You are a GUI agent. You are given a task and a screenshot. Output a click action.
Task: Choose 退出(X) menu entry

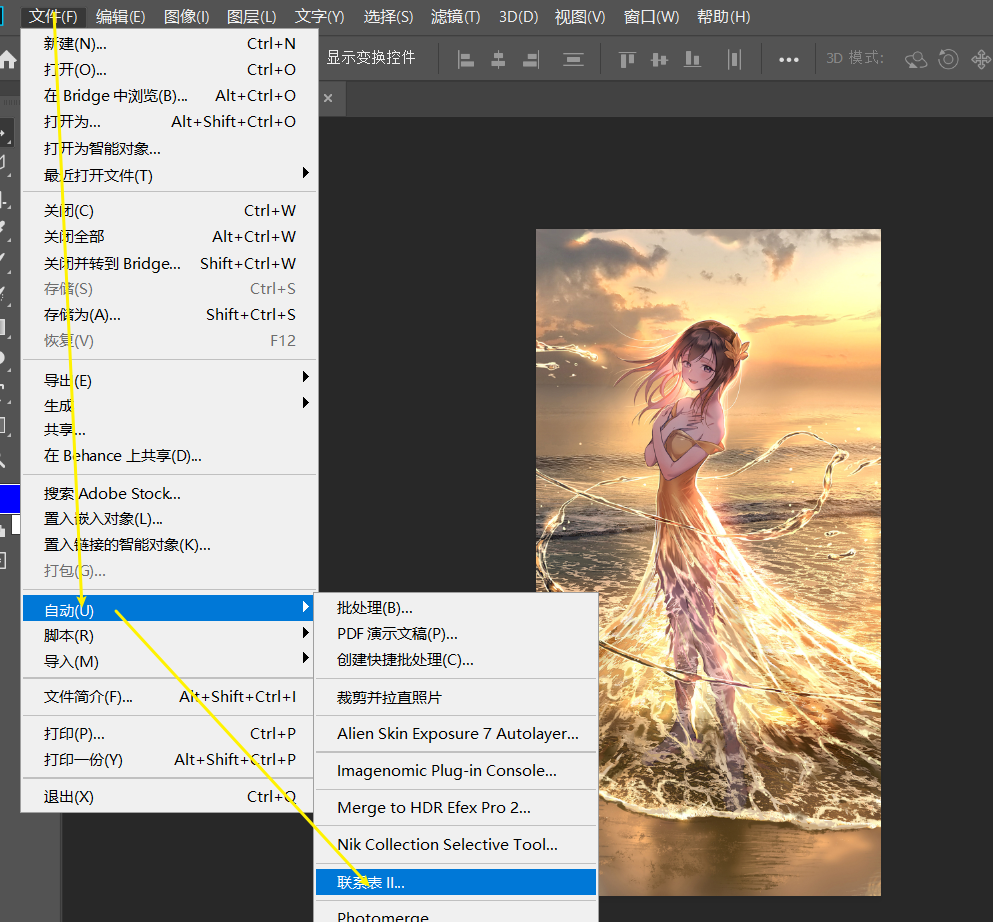click(169, 797)
